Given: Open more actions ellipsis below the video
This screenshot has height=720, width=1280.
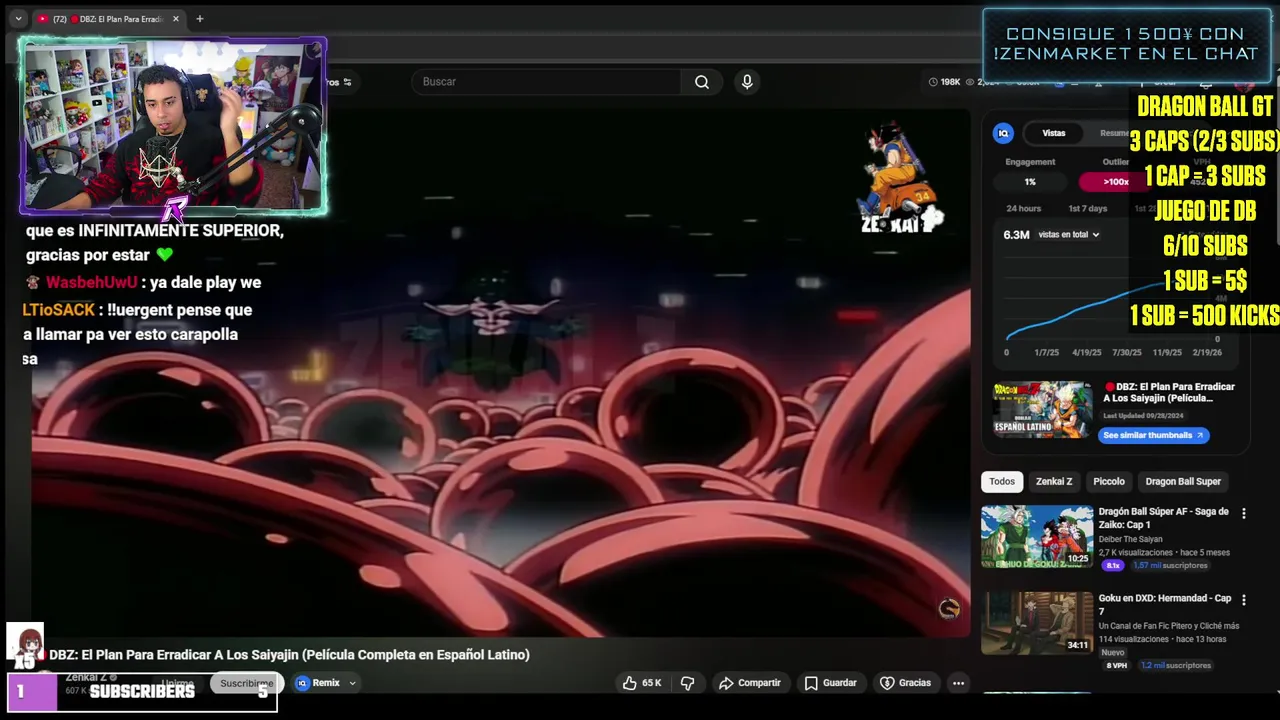Looking at the screenshot, I should 958,683.
